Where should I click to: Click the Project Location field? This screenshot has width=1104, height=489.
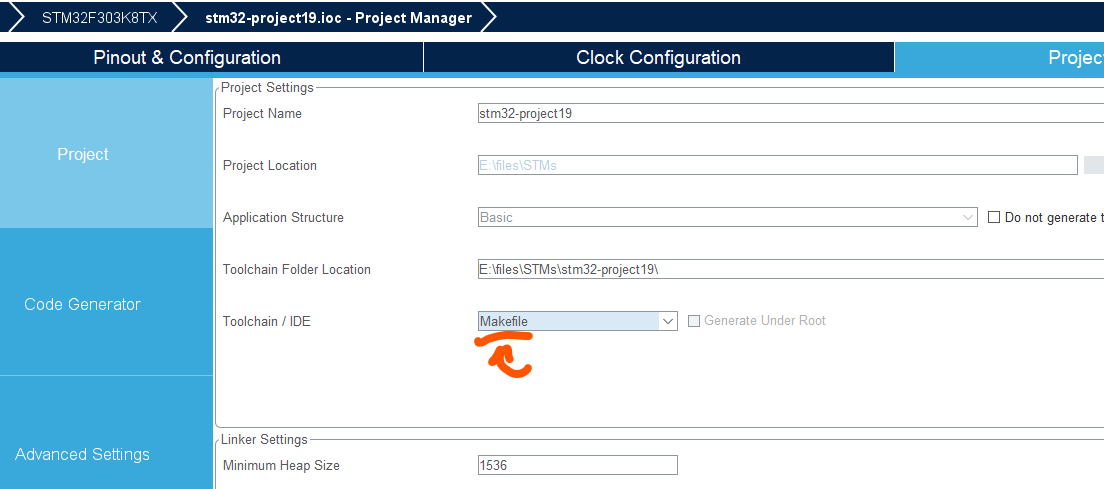pyautogui.click(x=777, y=165)
